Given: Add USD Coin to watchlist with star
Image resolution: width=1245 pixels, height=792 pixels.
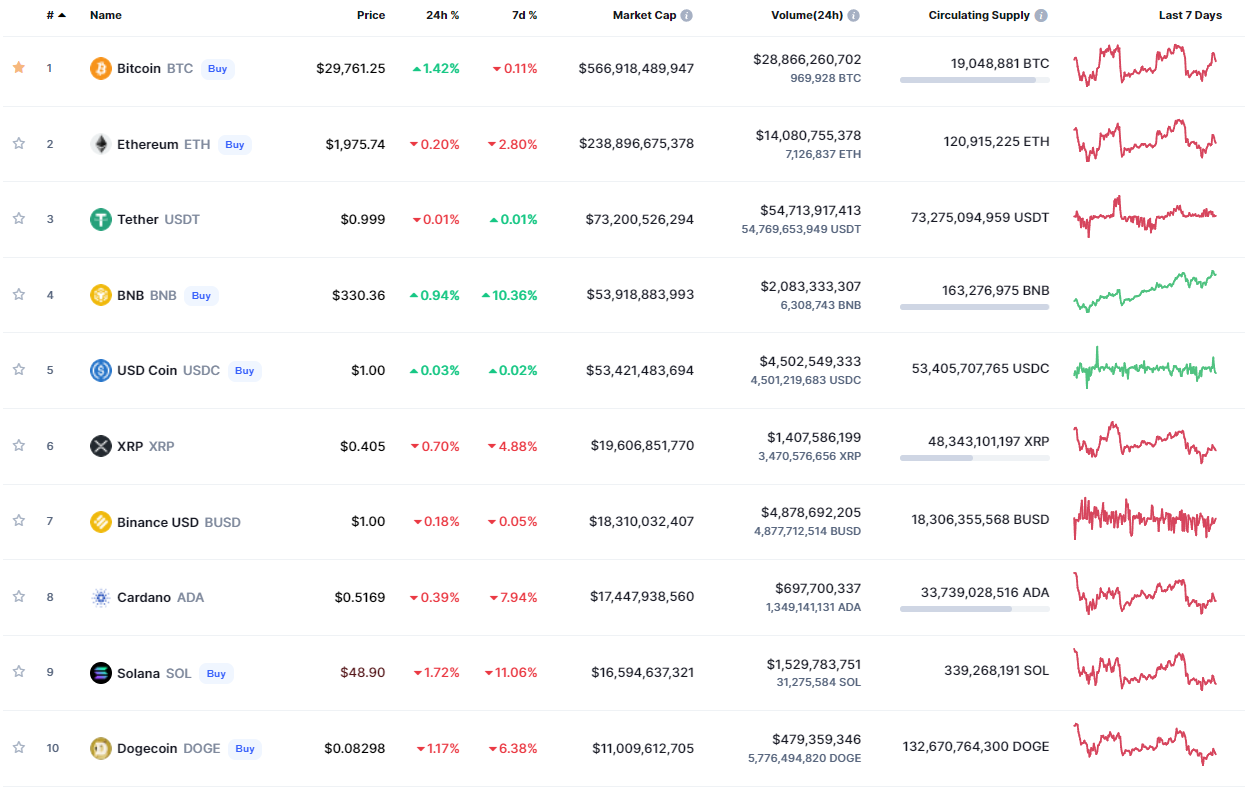Looking at the screenshot, I should pos(18,369).
